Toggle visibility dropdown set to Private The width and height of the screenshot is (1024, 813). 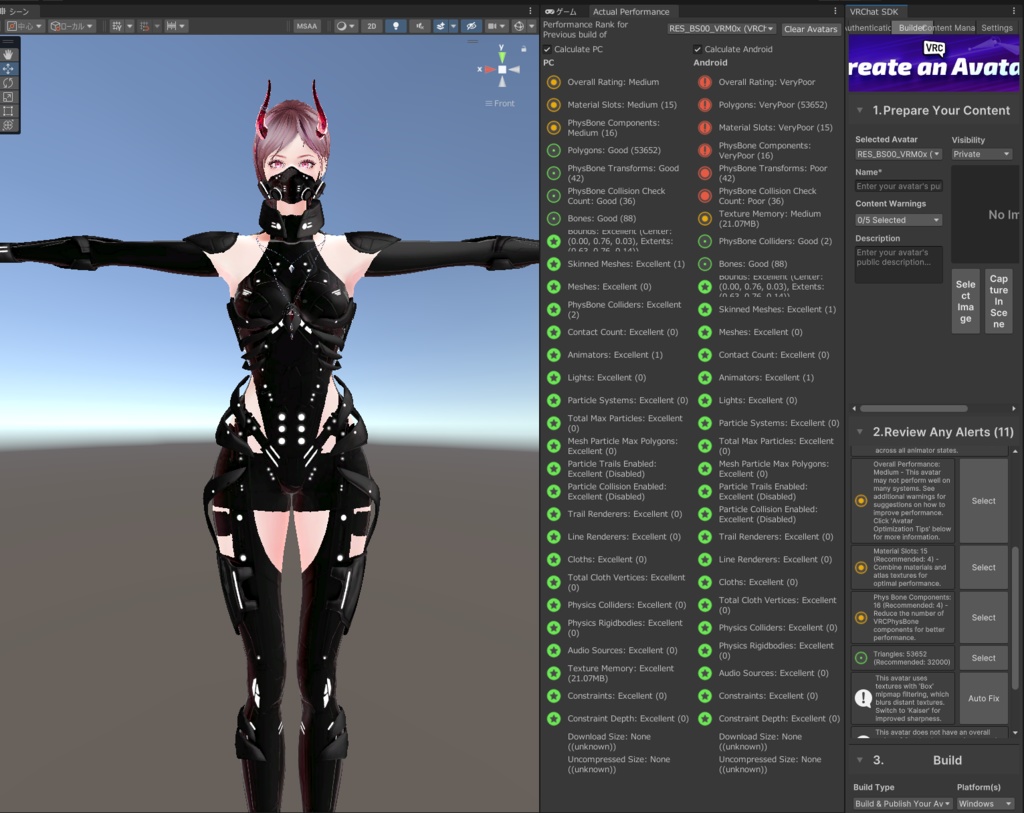click(984, 154)
